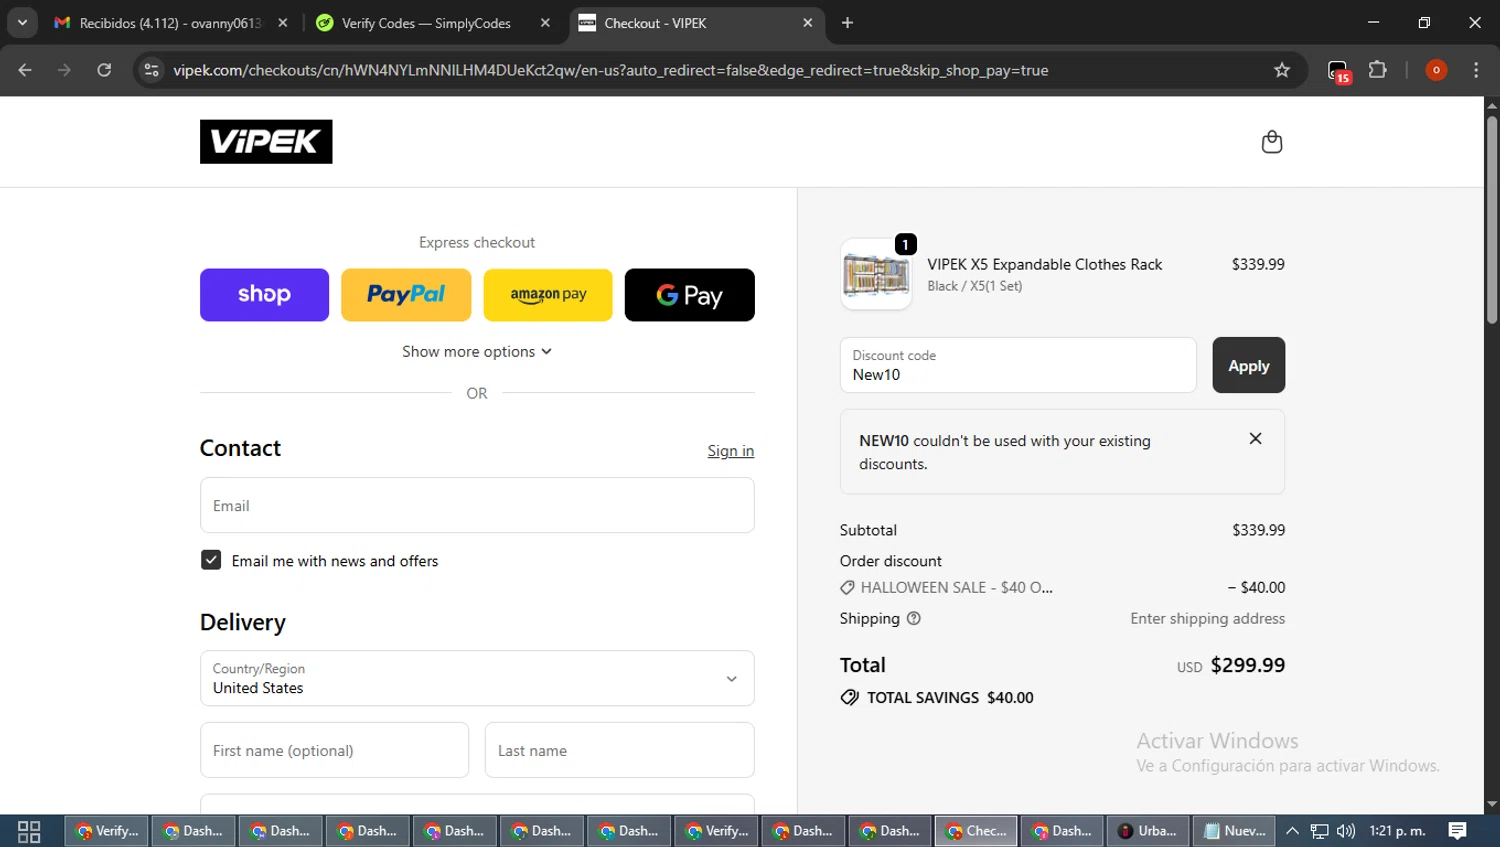
Task: Focus the Email input field
Action: tap(477, 505)
